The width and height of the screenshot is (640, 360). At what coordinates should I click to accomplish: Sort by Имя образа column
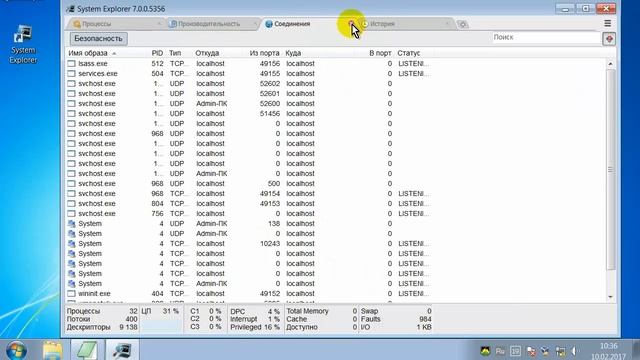coord(88,53)
